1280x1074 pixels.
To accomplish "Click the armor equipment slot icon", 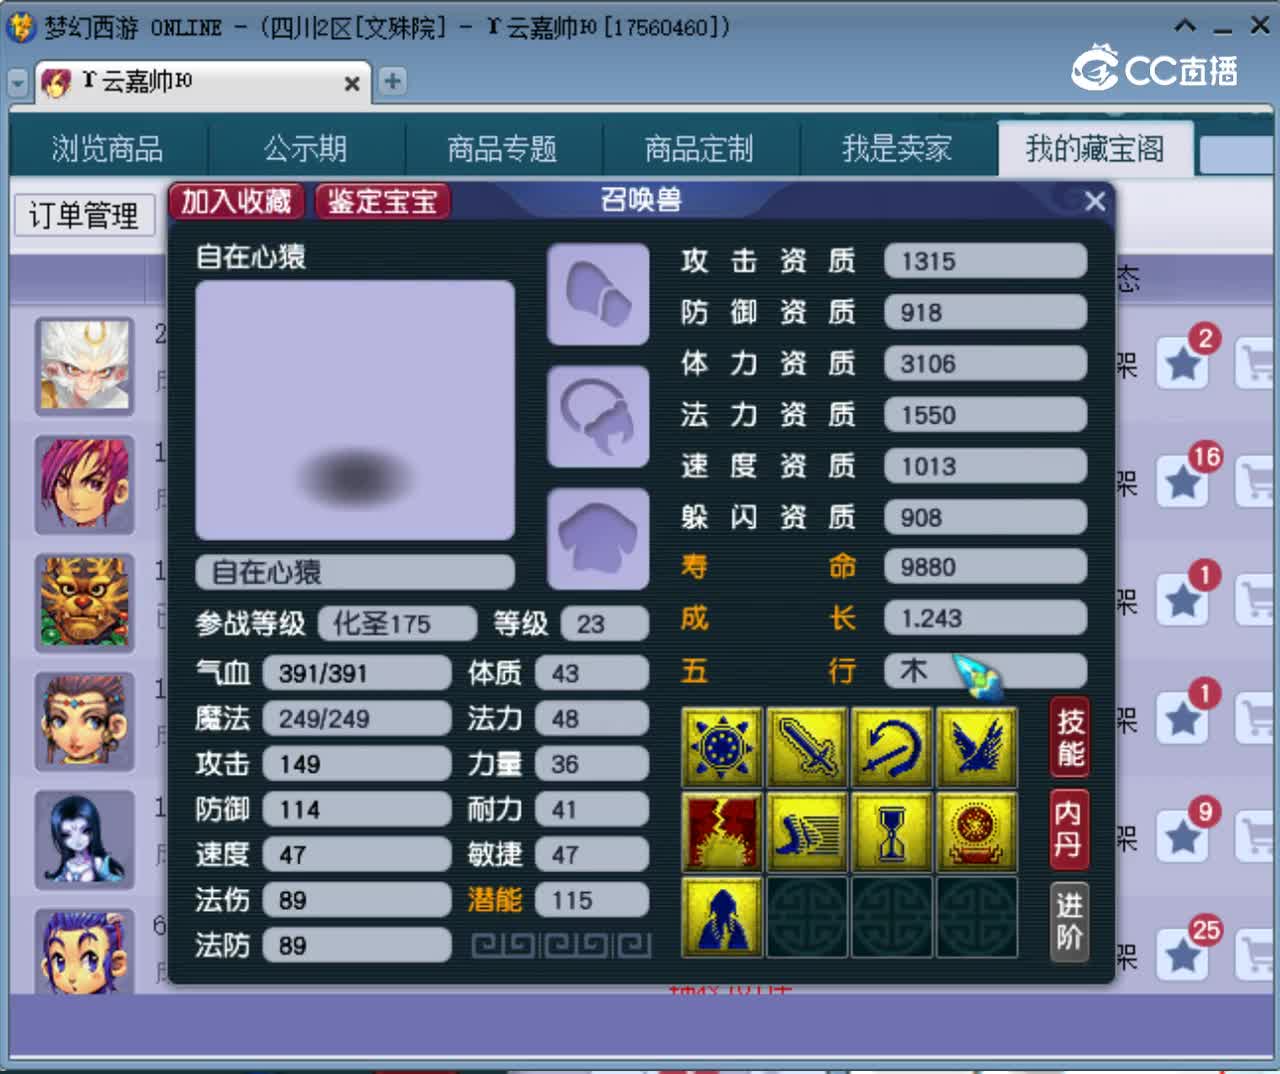I will point(598,538).
